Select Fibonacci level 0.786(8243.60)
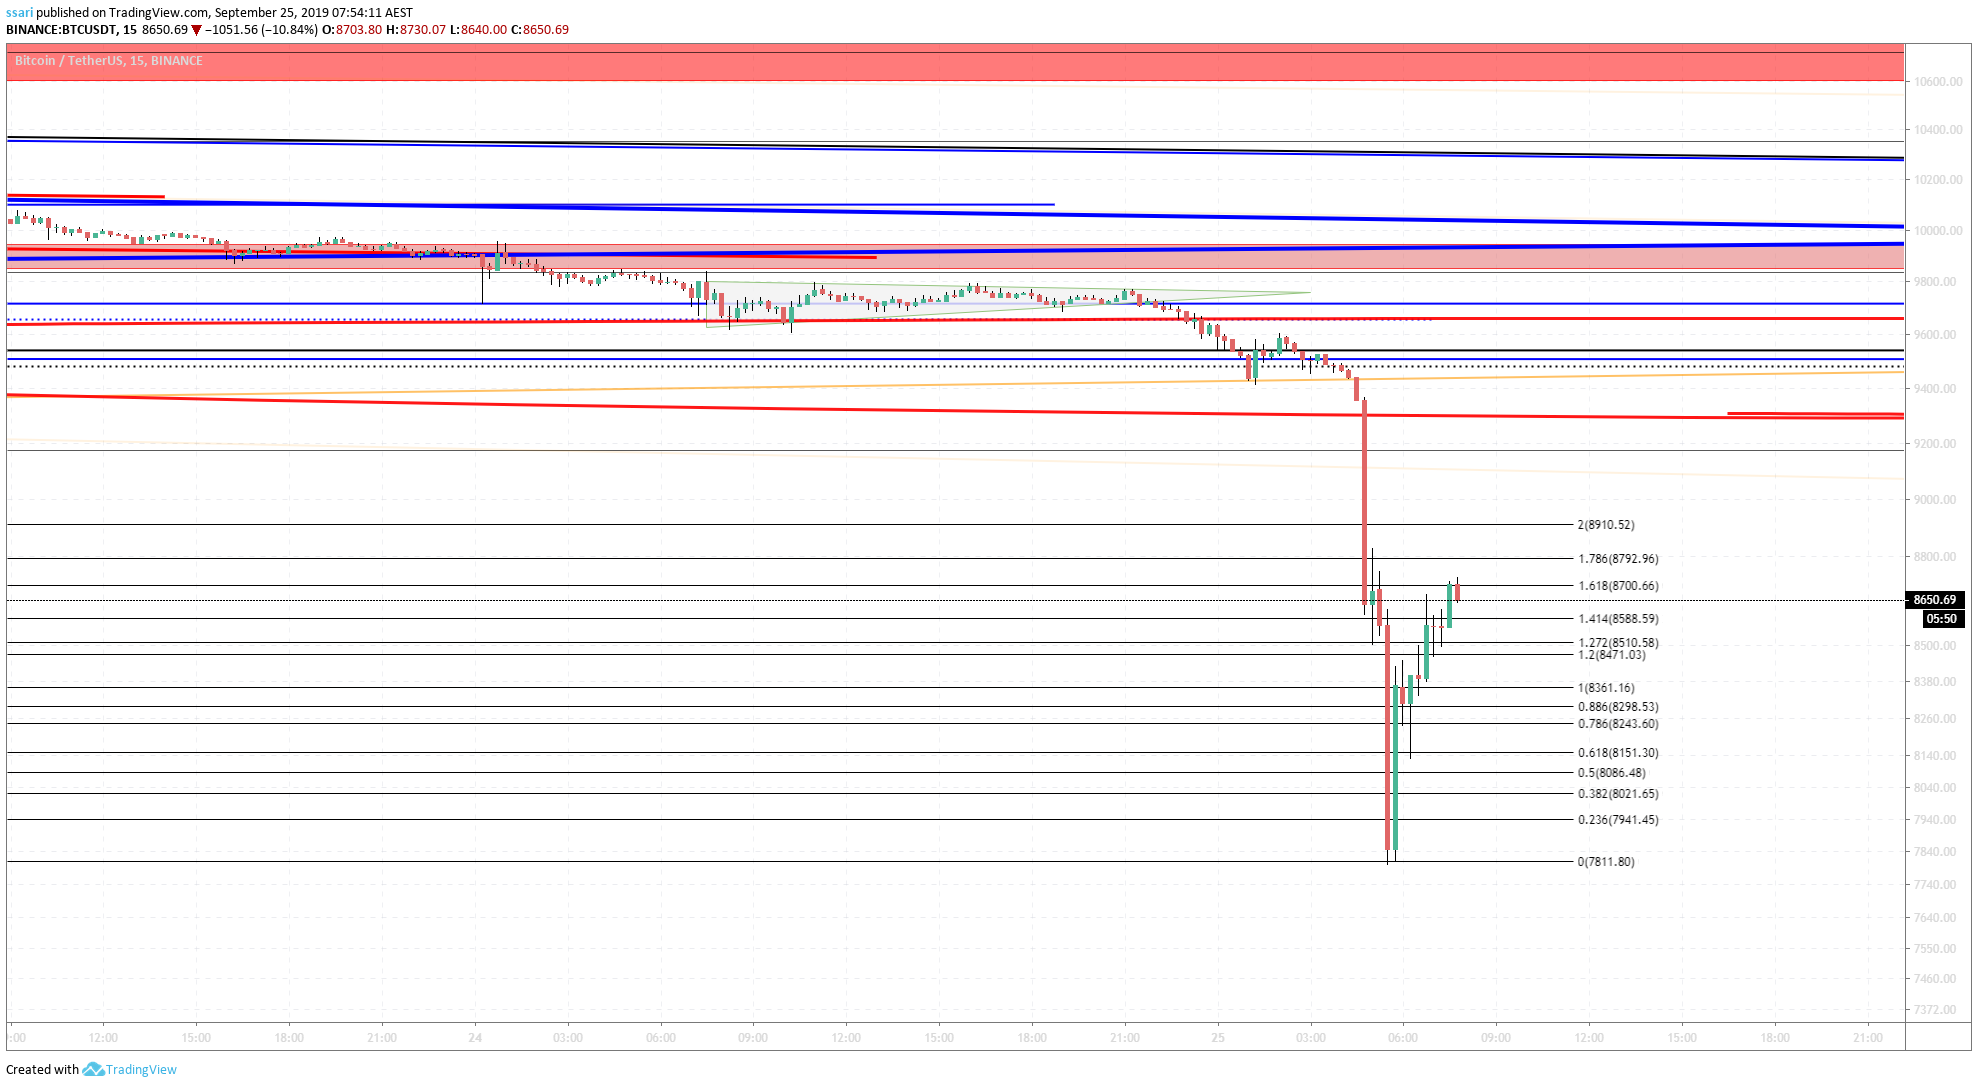 (x=1618, y=724)
